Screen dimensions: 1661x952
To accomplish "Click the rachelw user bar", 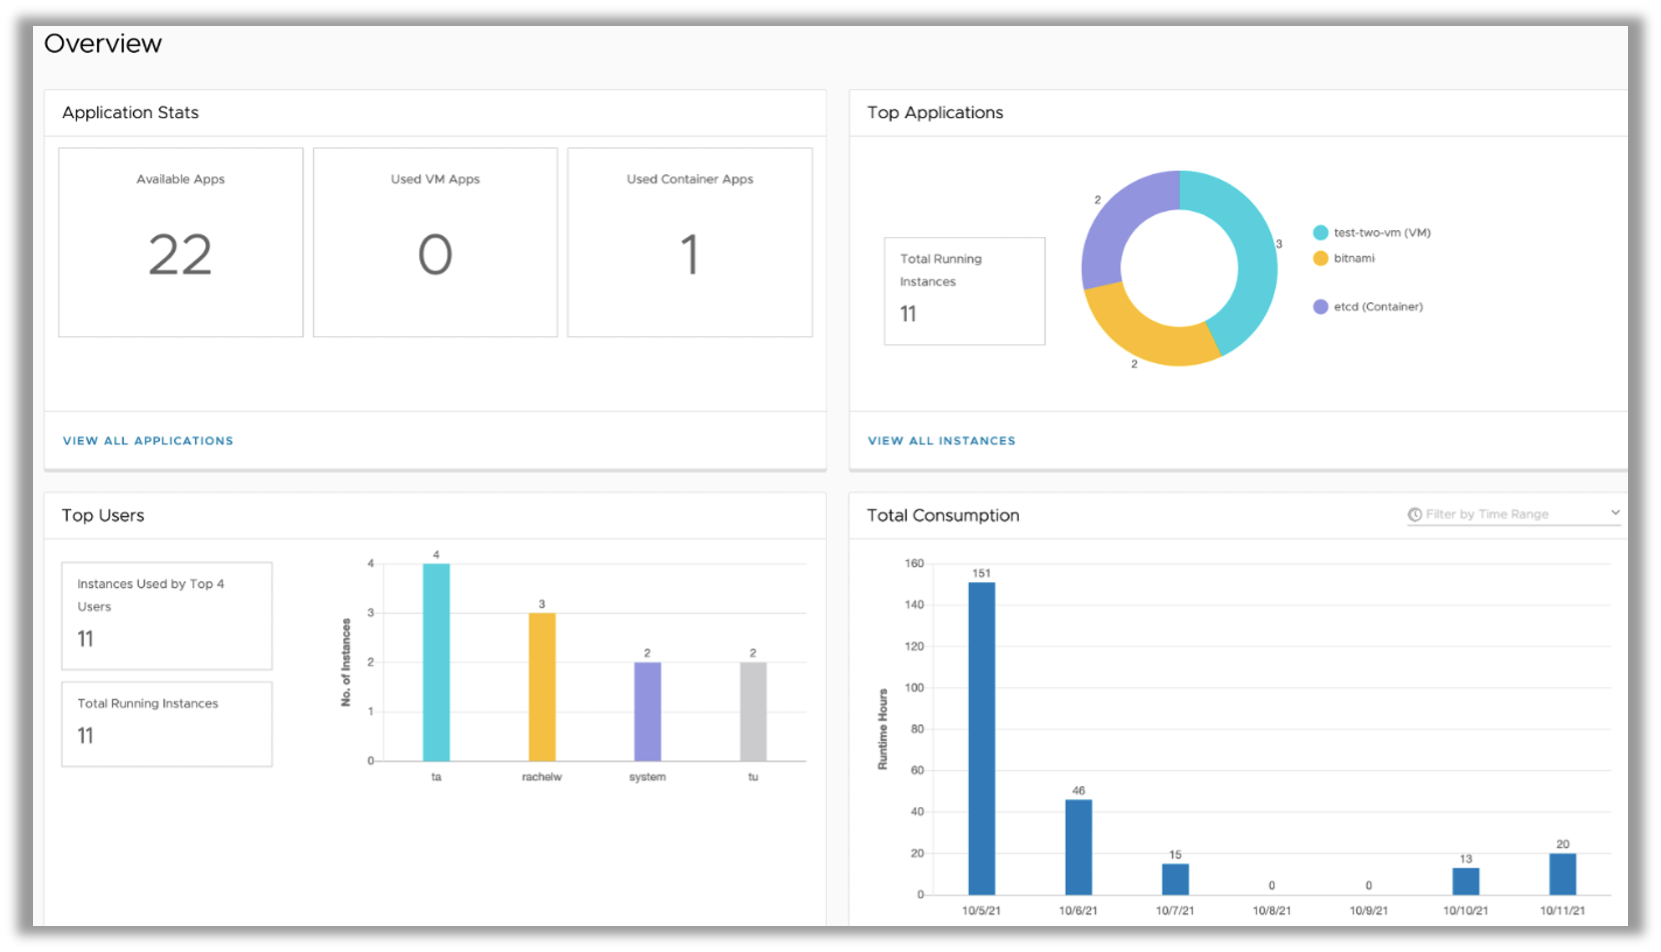I will pyautogui.click(x=542, y=687).
